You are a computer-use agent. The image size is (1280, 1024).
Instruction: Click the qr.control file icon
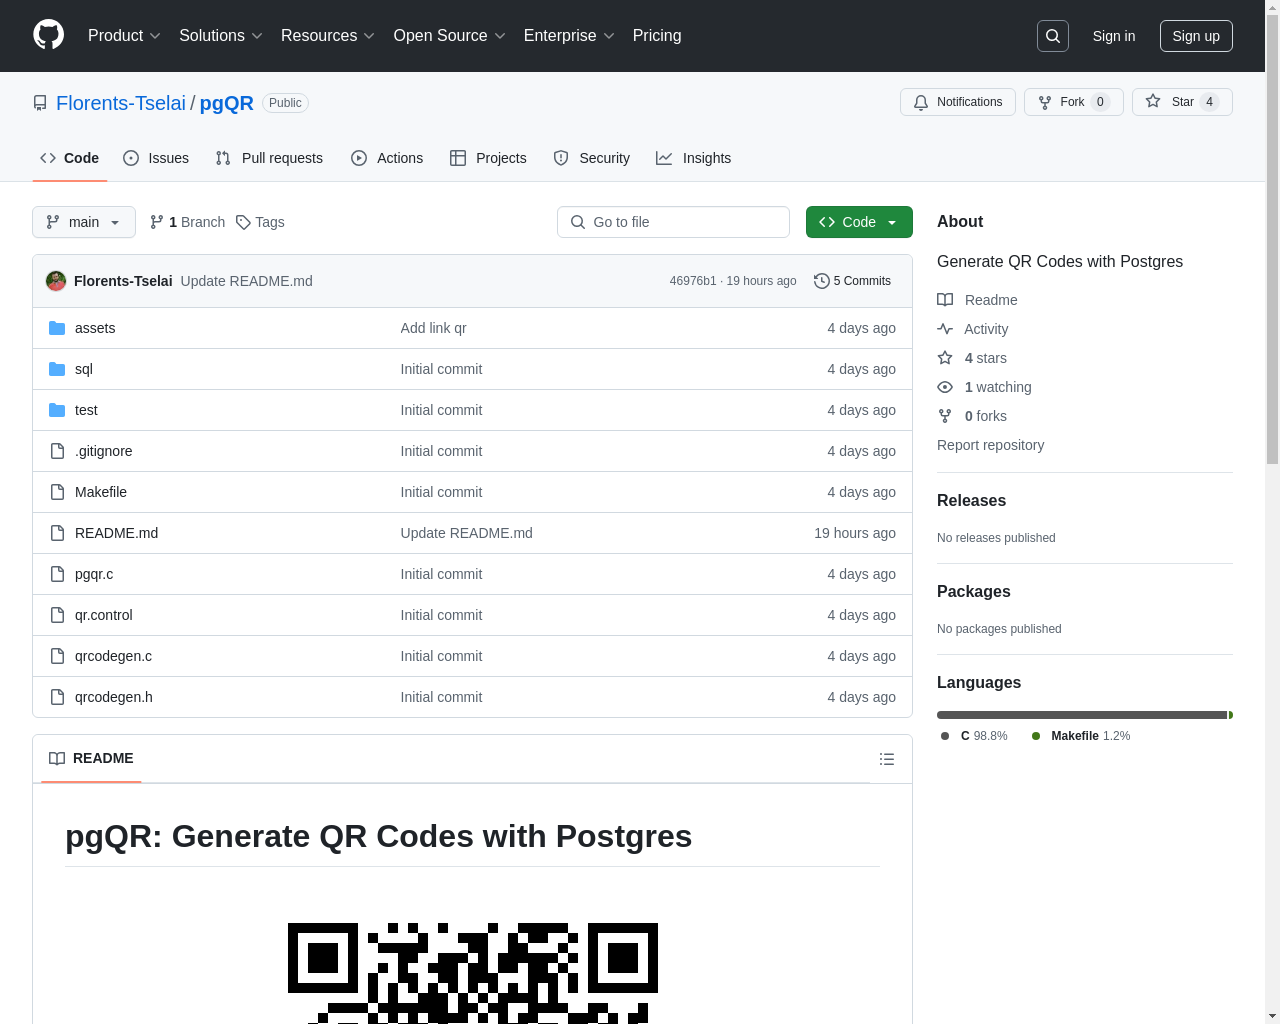coord(57,615)
